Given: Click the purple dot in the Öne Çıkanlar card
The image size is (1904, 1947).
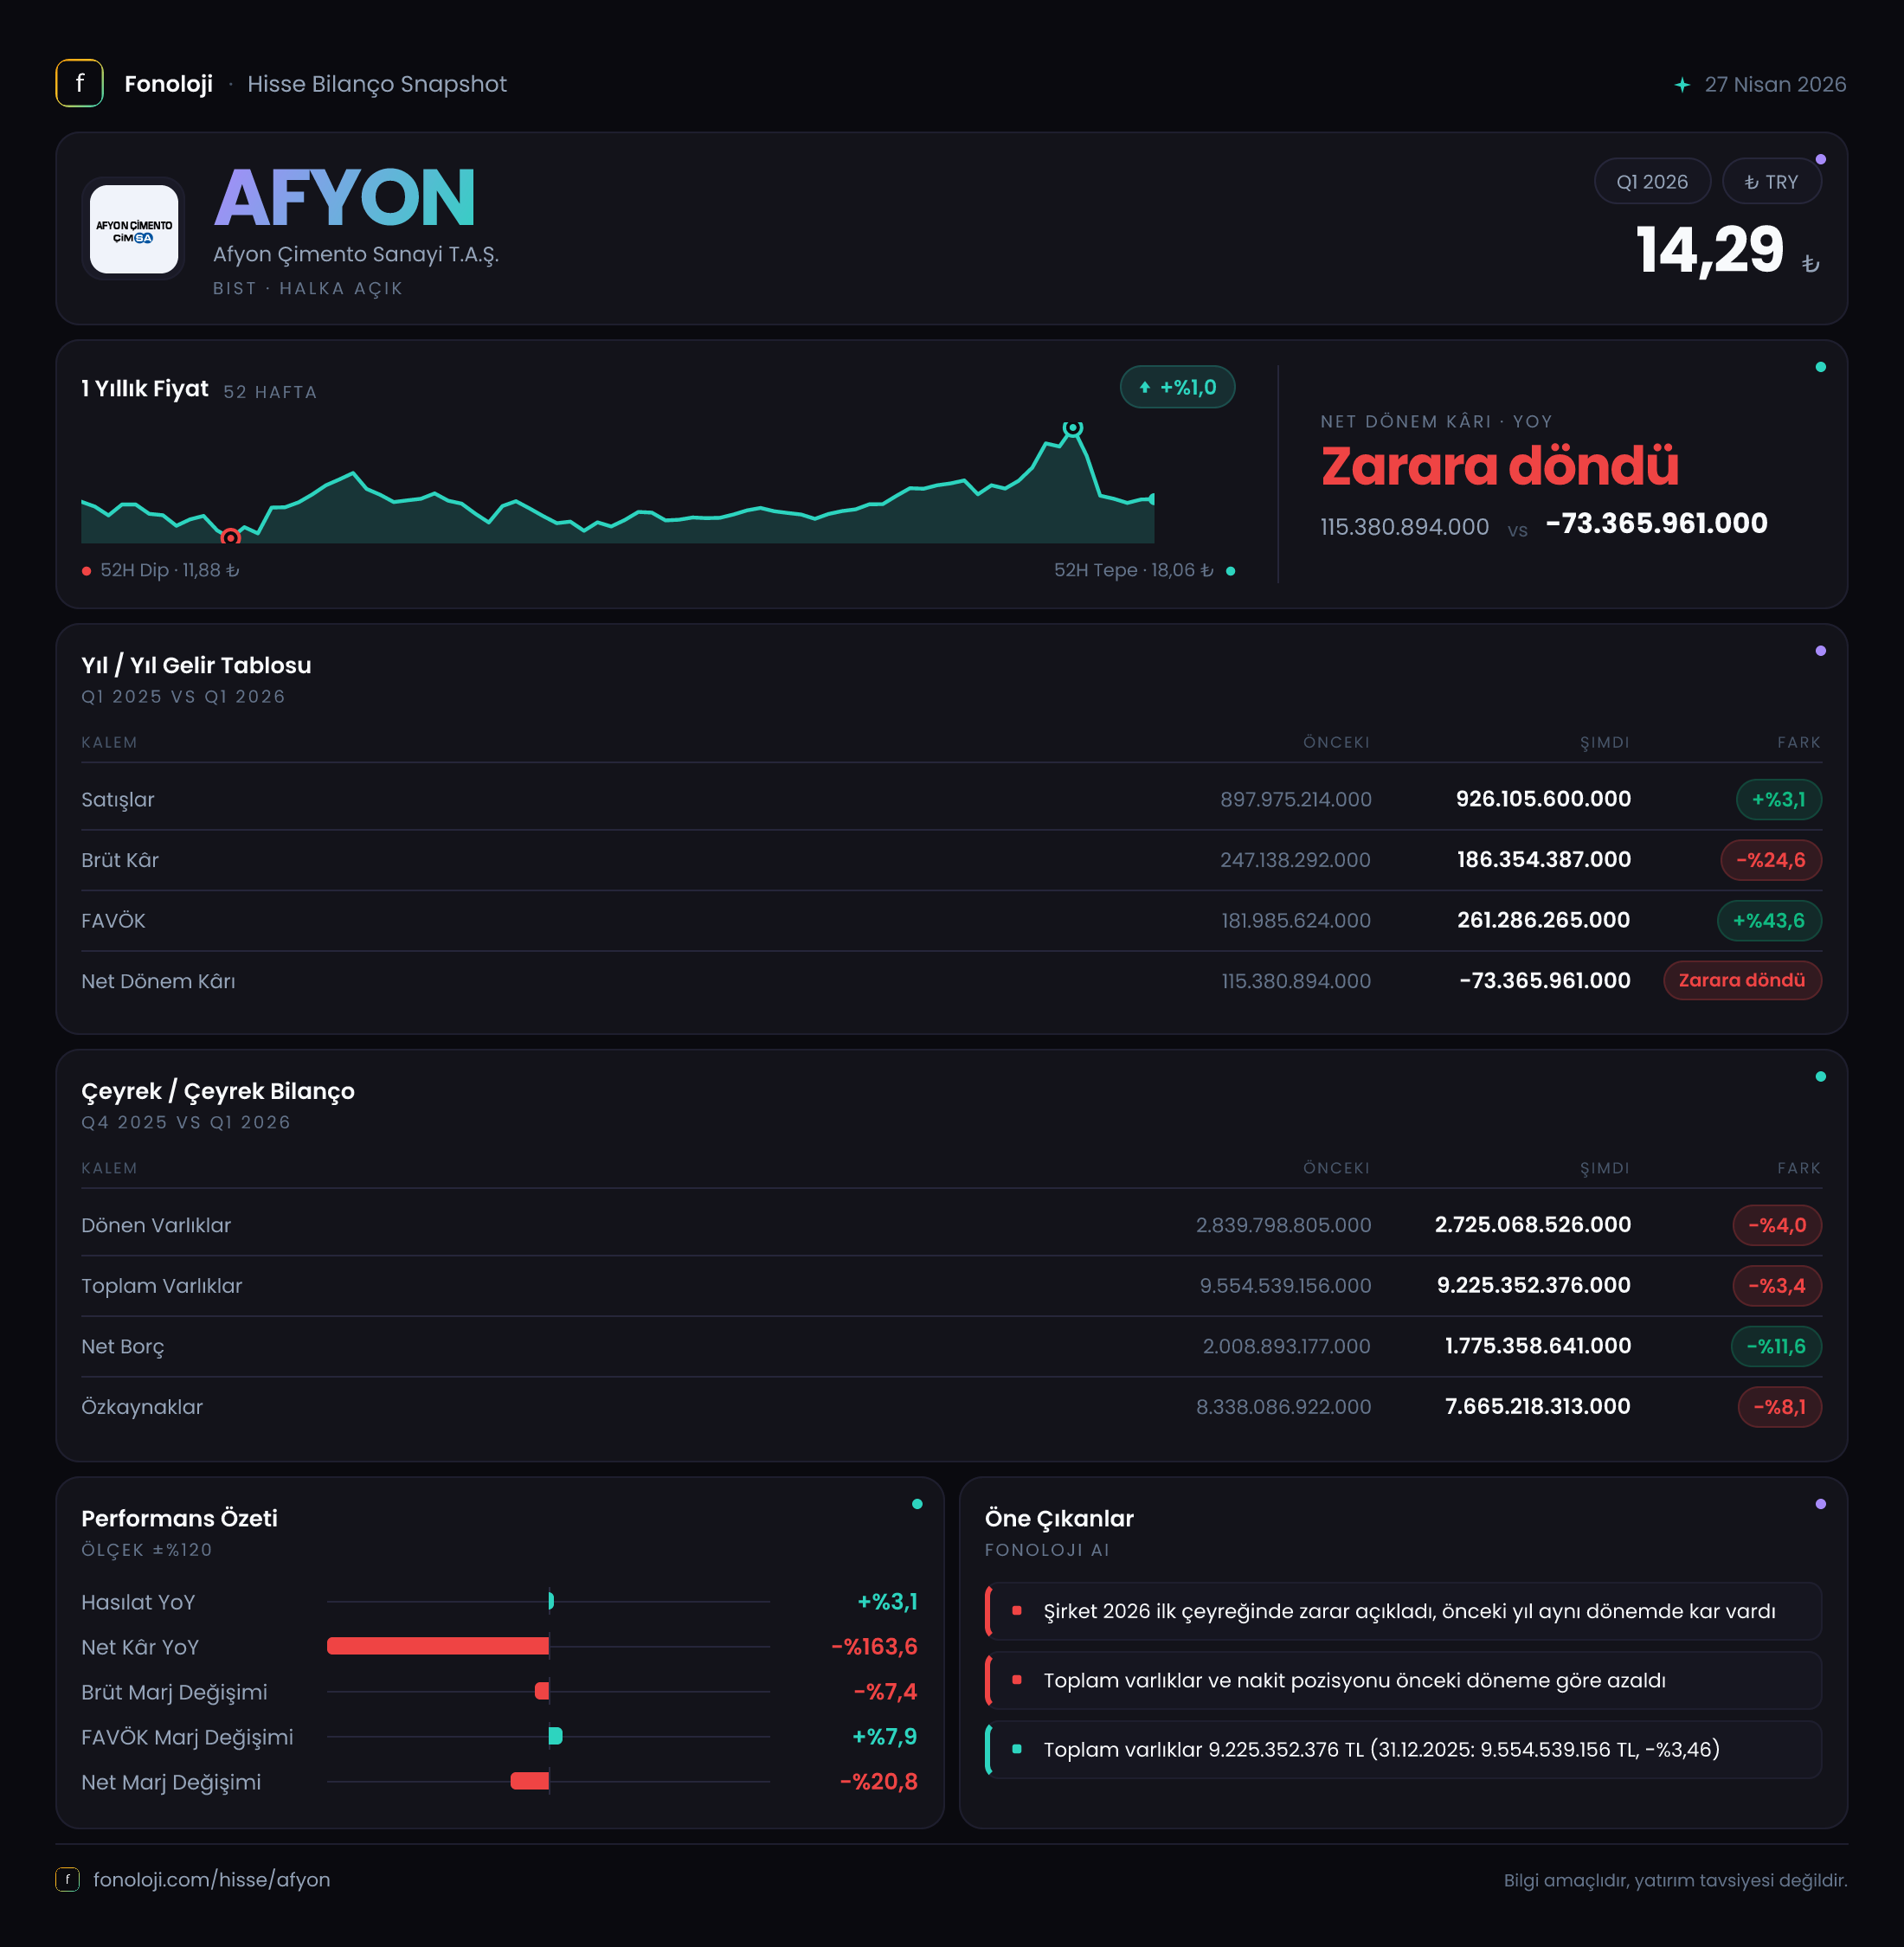Looking at the screenshot, I should click(1820, 1504).
